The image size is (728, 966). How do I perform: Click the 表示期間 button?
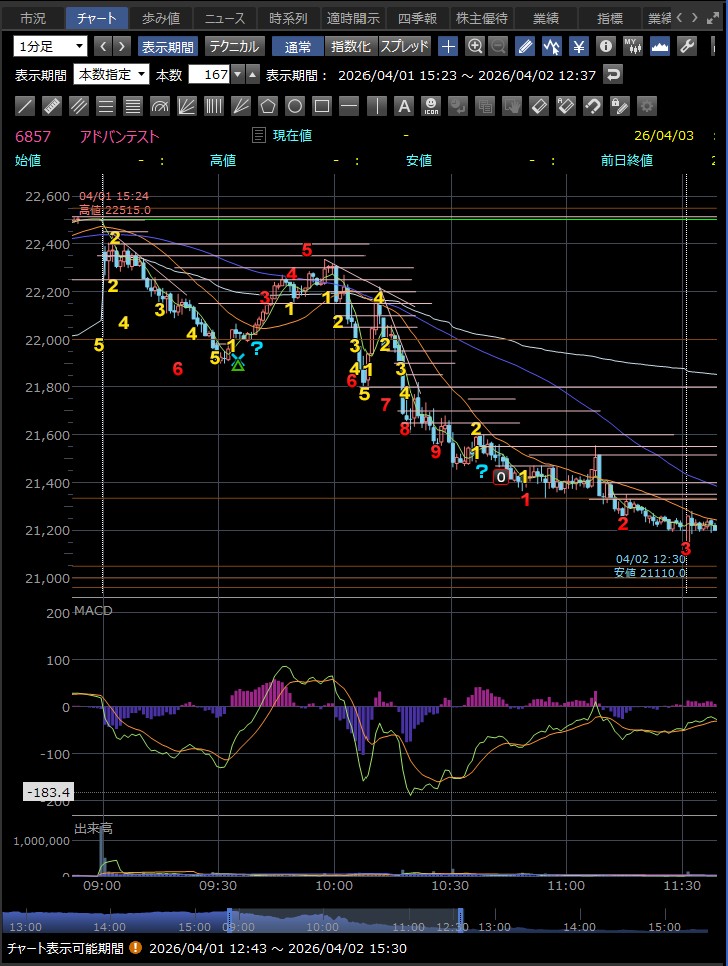[x=168, y=46]
